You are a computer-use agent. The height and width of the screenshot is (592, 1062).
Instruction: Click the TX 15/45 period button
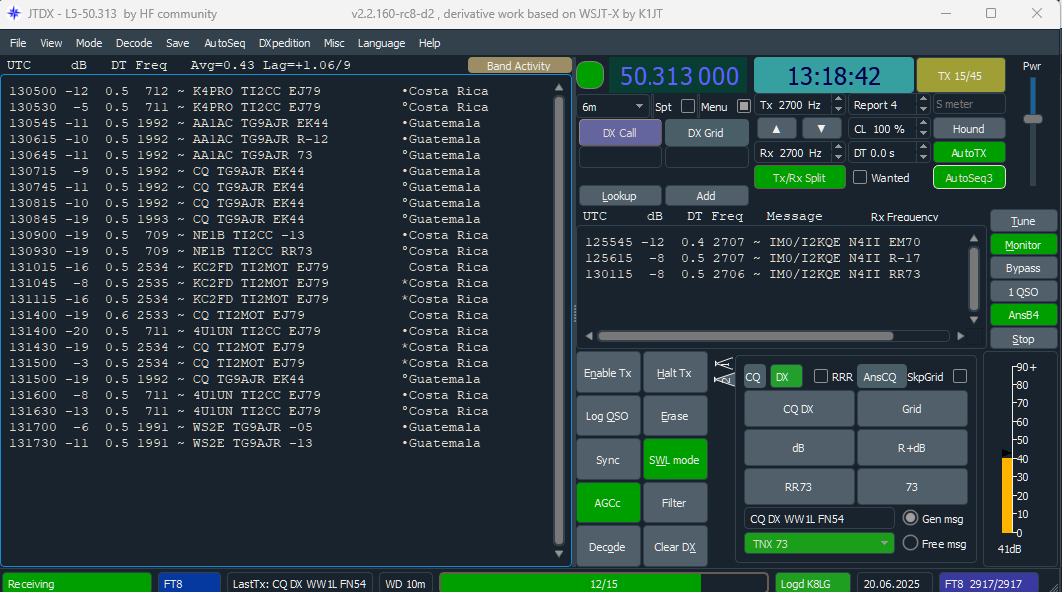(x=960, y=76)
